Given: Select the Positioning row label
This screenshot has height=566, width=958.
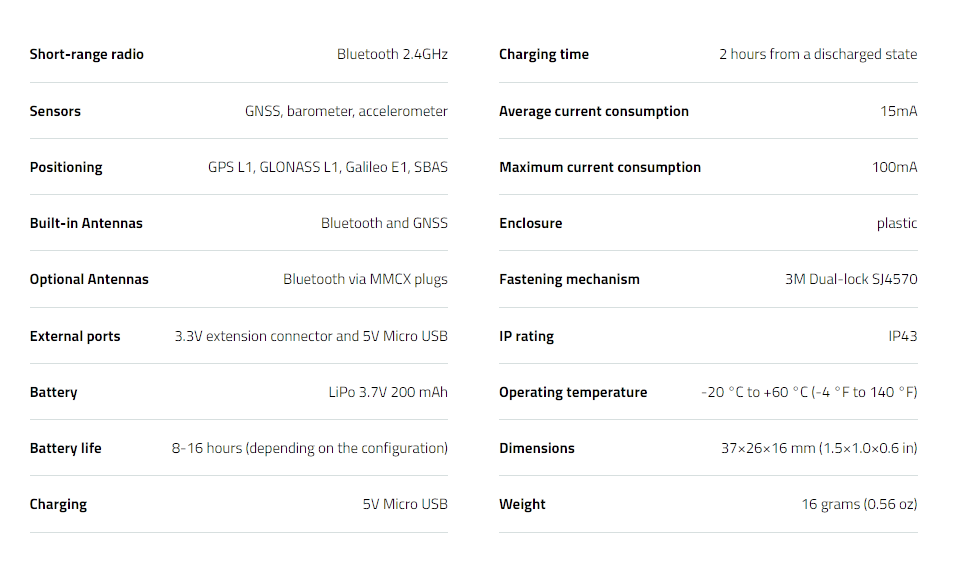Looking at the screenshot, I should coord(66,167).
